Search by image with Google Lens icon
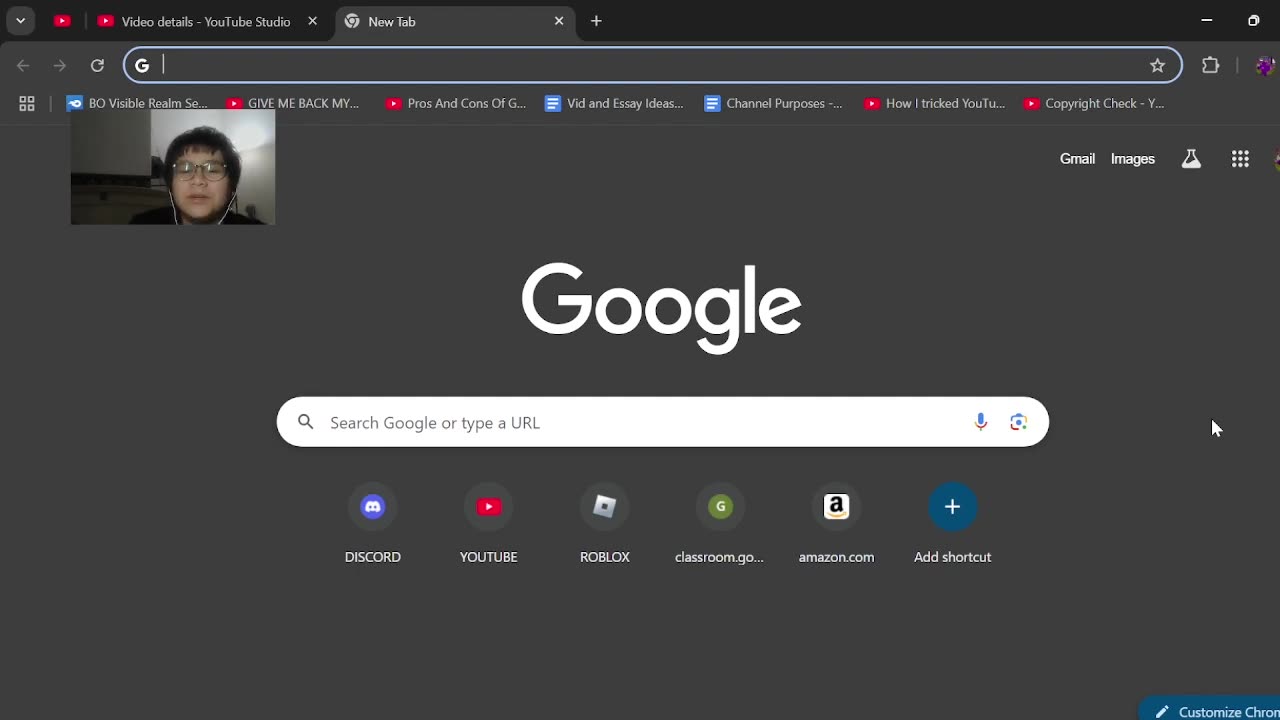Viewport: 1280px width, 720px height. click(1019, 422)
